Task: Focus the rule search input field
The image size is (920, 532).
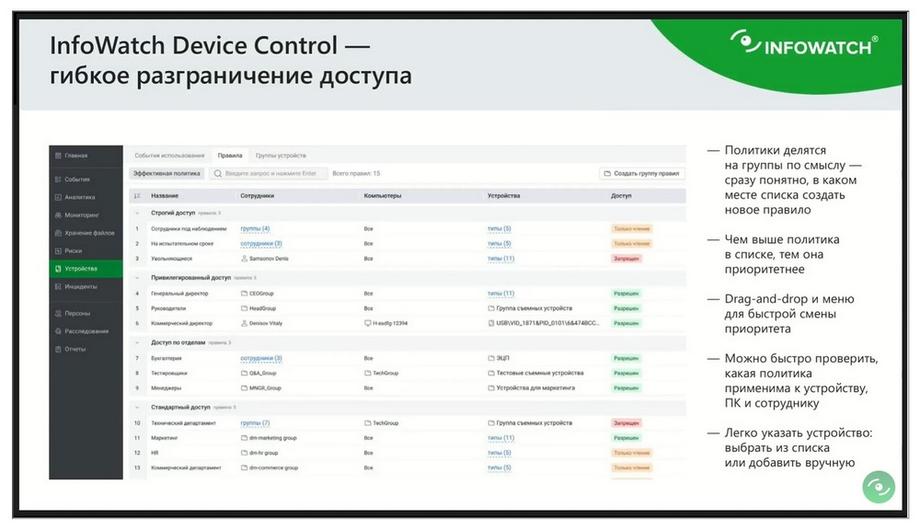Action: pos(268,174)
